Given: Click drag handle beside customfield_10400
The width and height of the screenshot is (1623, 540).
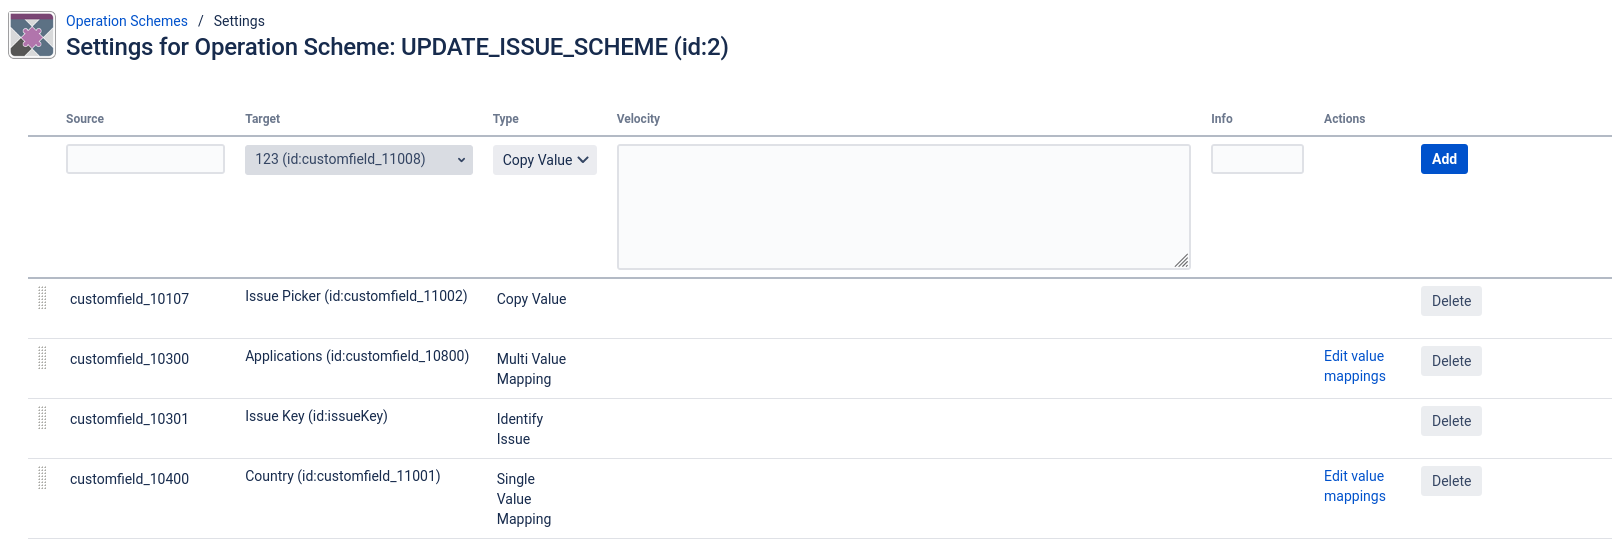Looking at the screenshot, I should (42, 478).
